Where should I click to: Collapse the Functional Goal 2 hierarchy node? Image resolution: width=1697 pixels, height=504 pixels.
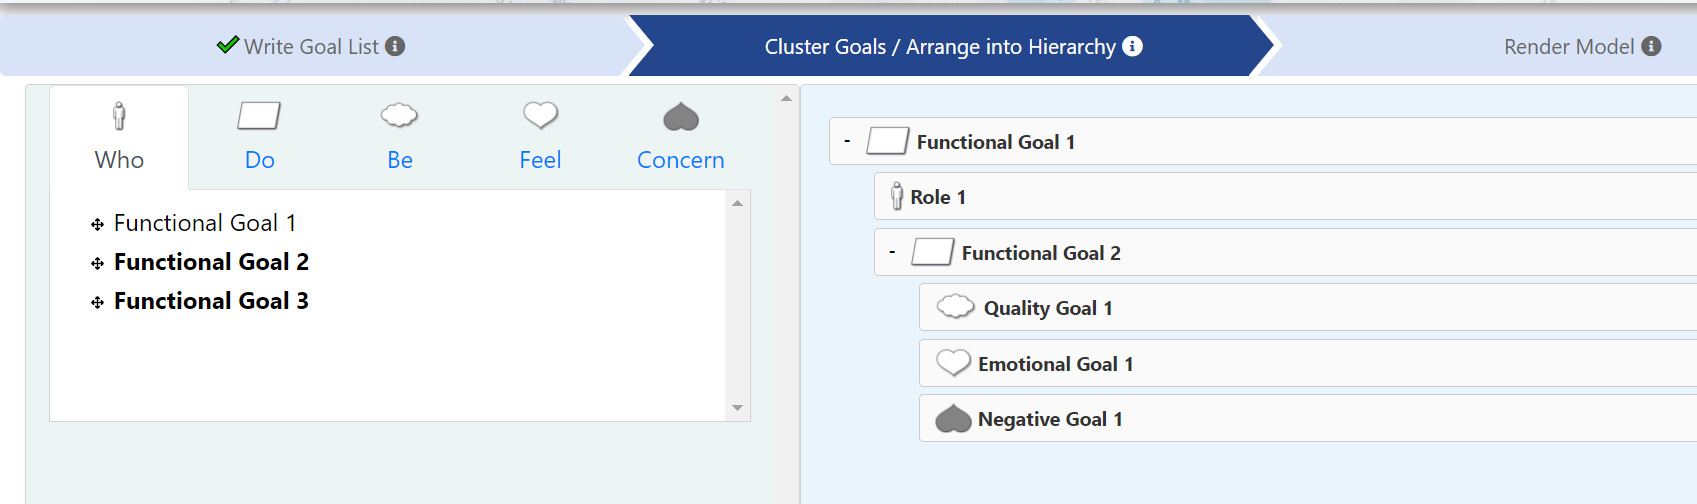(x=892, y=252)
